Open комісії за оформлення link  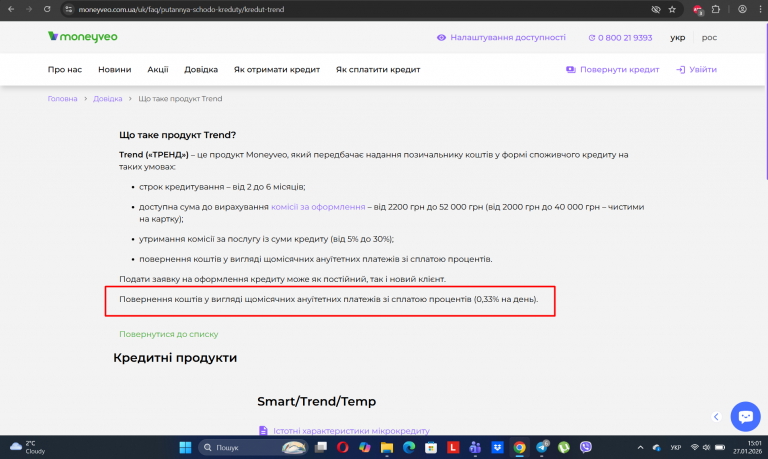point(318,207)
